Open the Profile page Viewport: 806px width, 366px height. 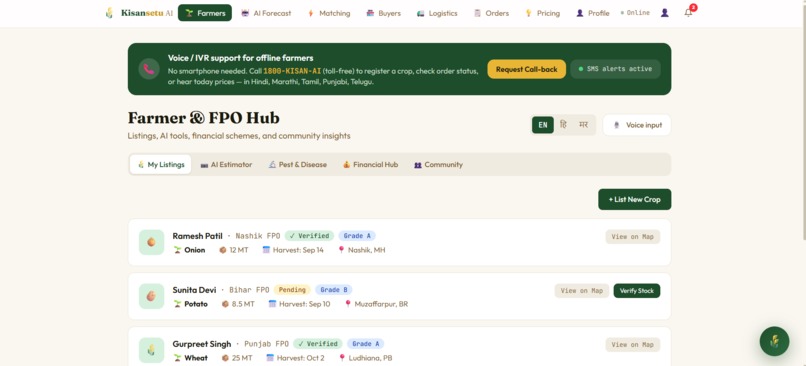(x=593, y=13)
